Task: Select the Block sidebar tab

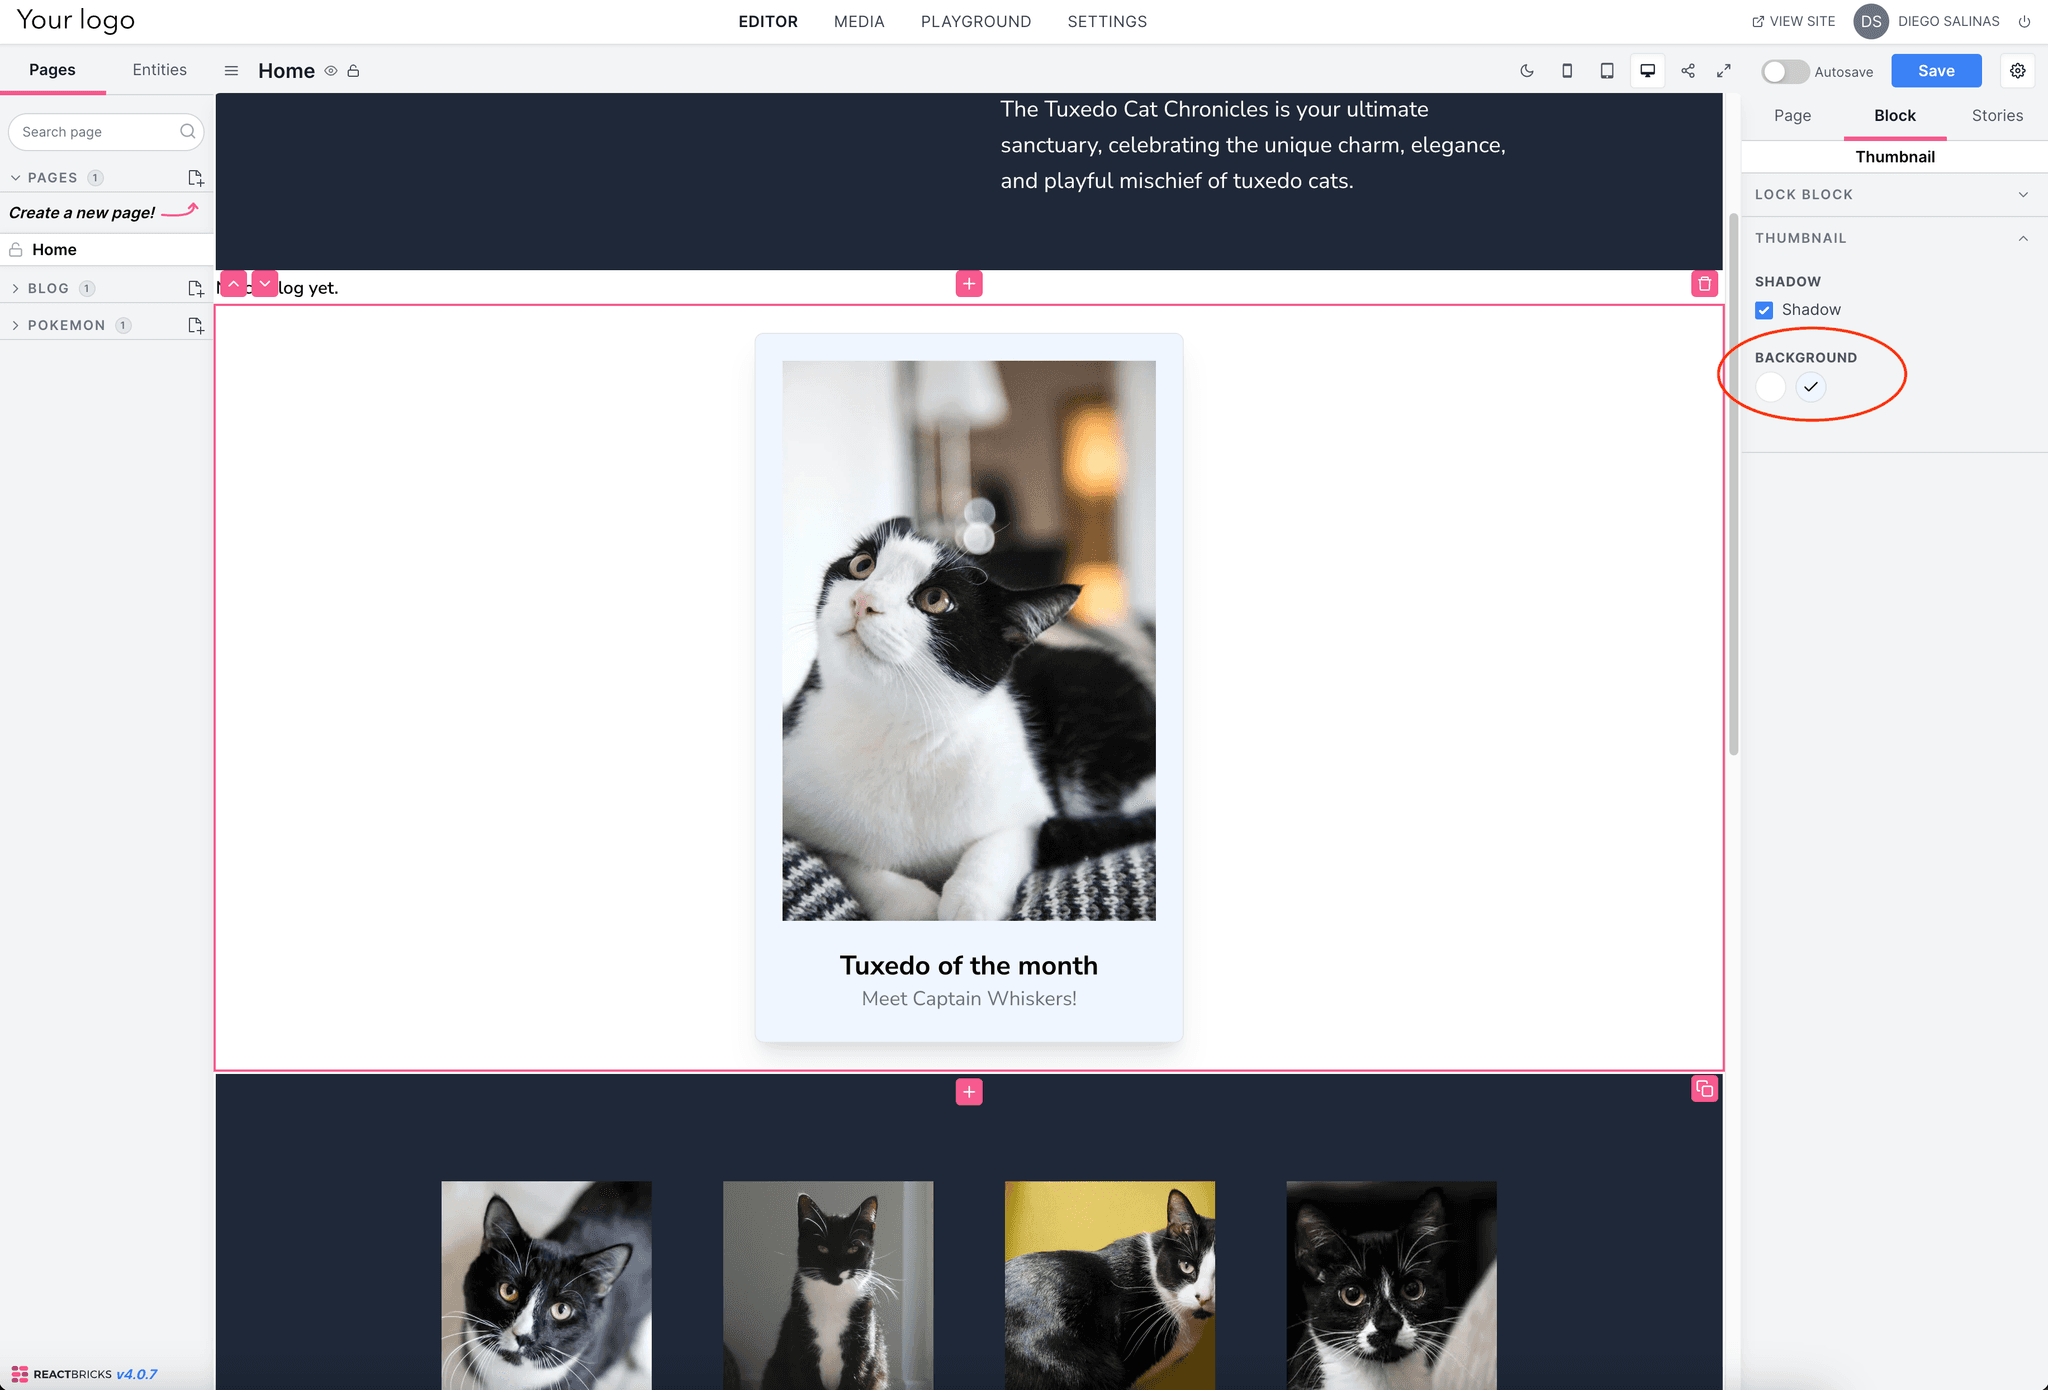Action: click(1894, 116)
